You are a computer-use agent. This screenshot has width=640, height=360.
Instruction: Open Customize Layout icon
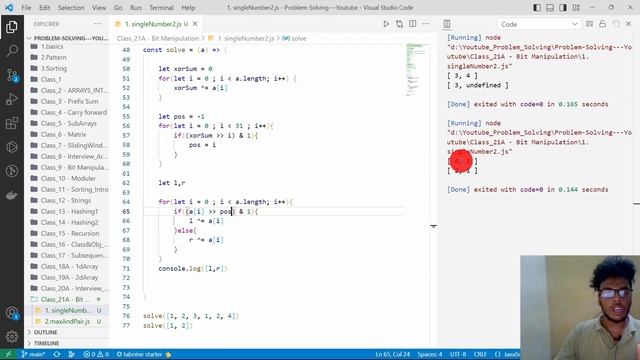coord(576,8)
